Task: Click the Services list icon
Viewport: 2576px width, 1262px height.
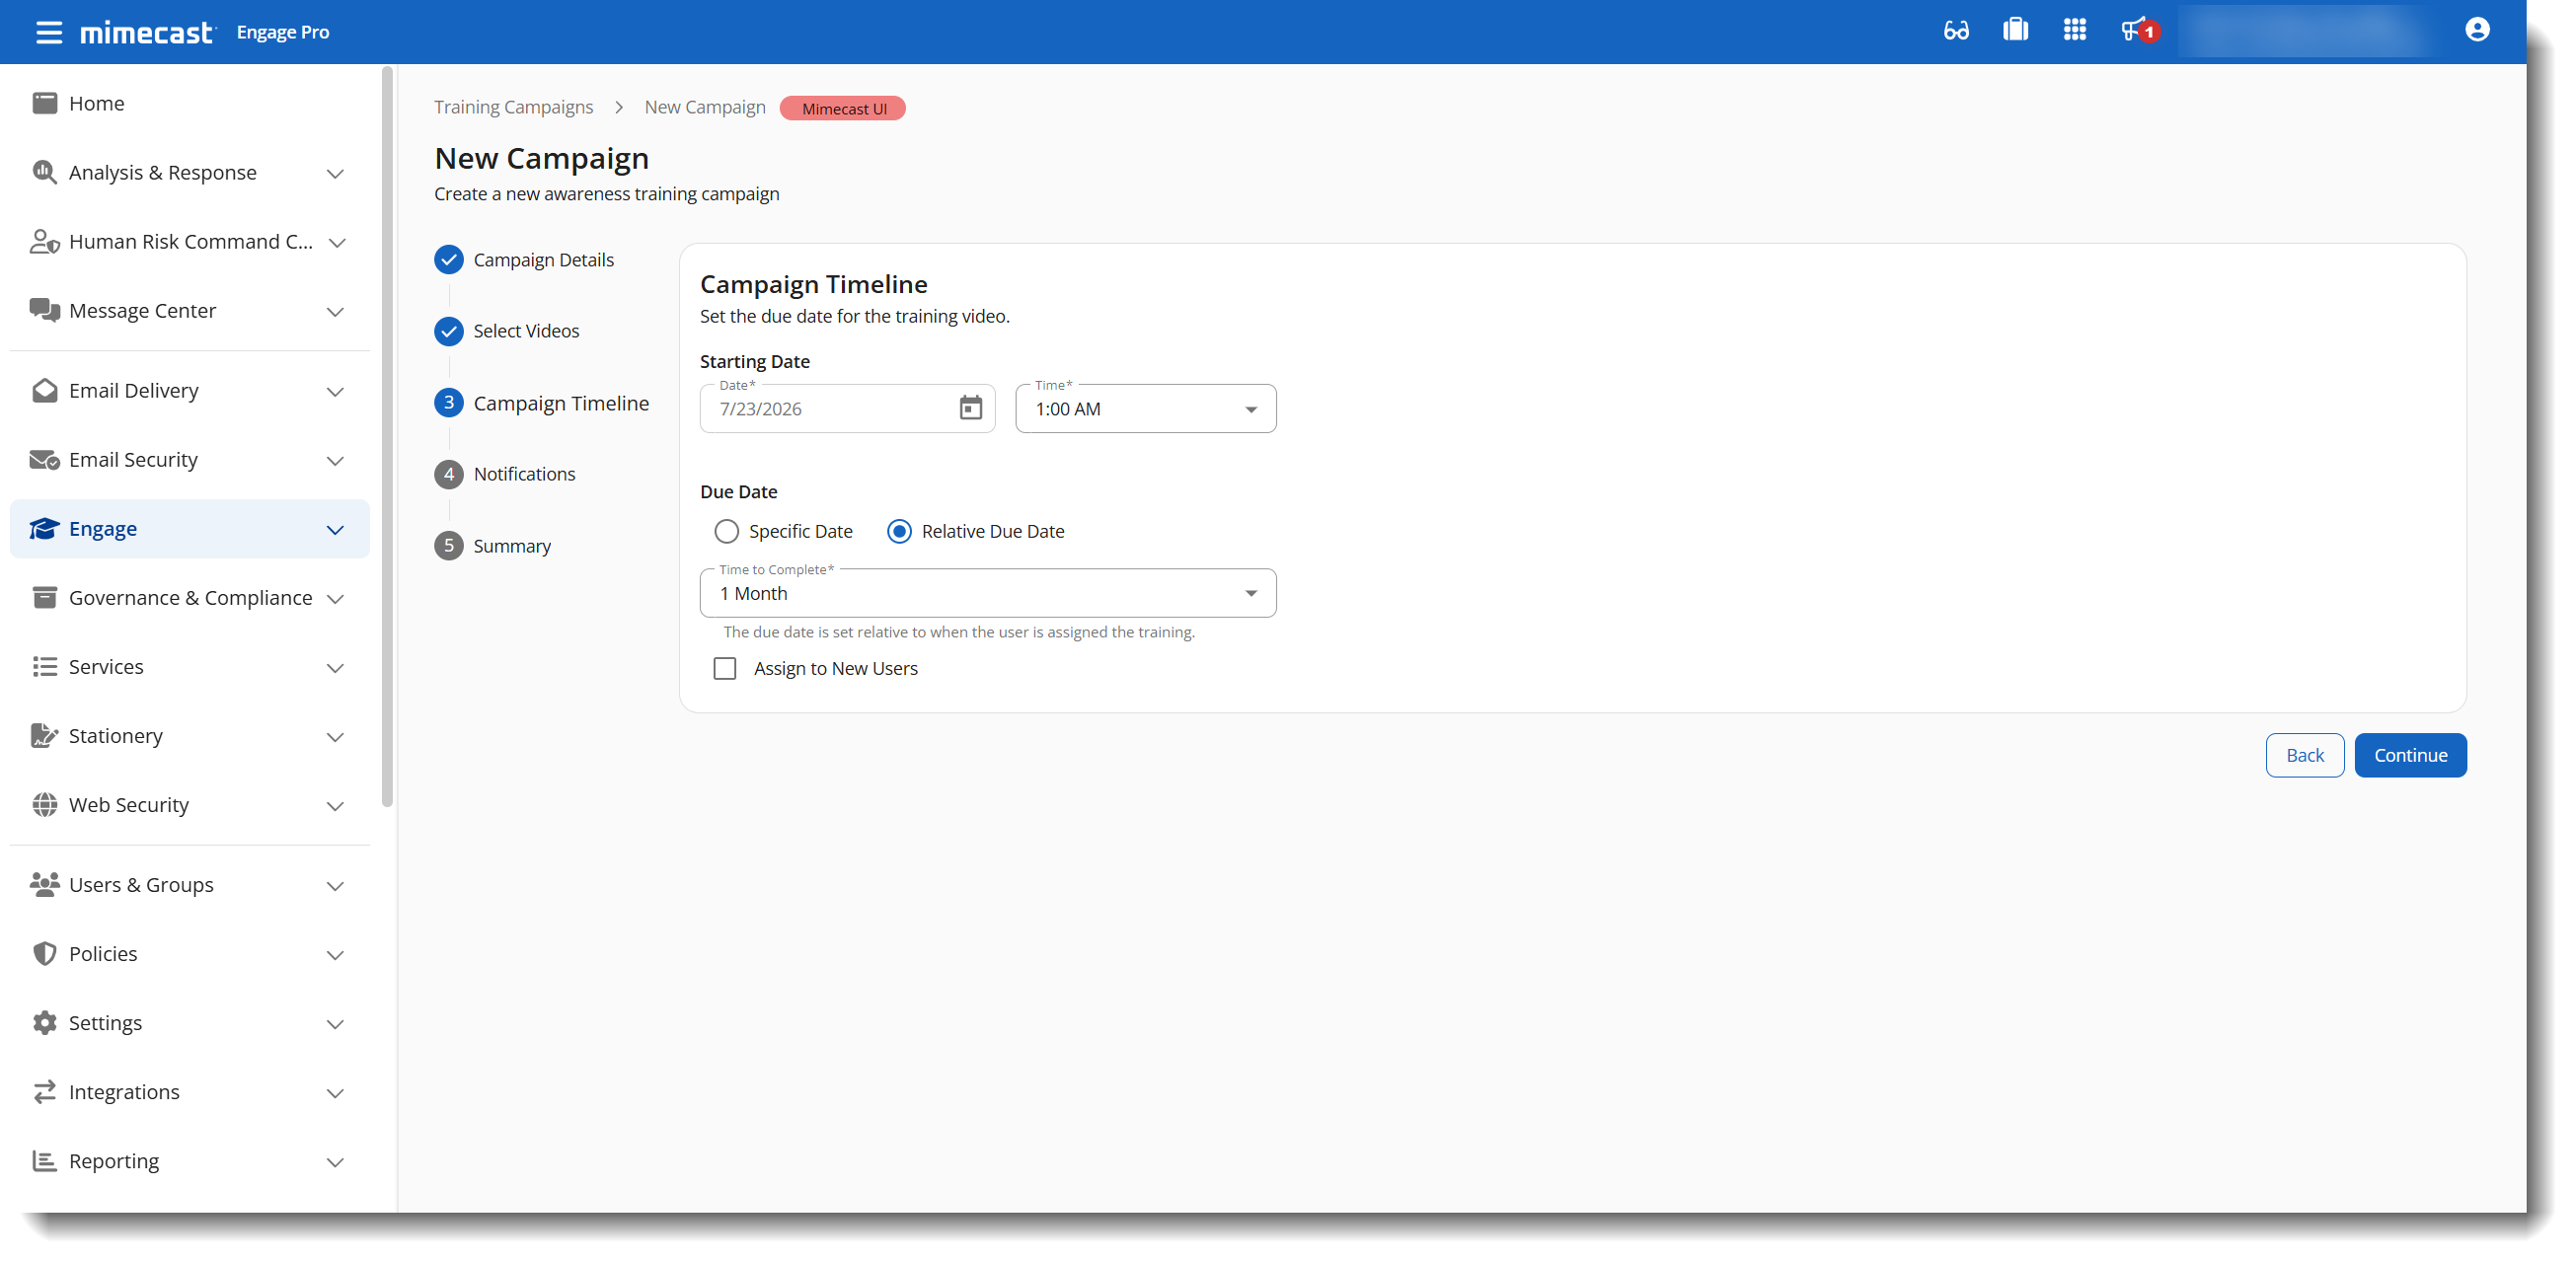Action: 44,666
